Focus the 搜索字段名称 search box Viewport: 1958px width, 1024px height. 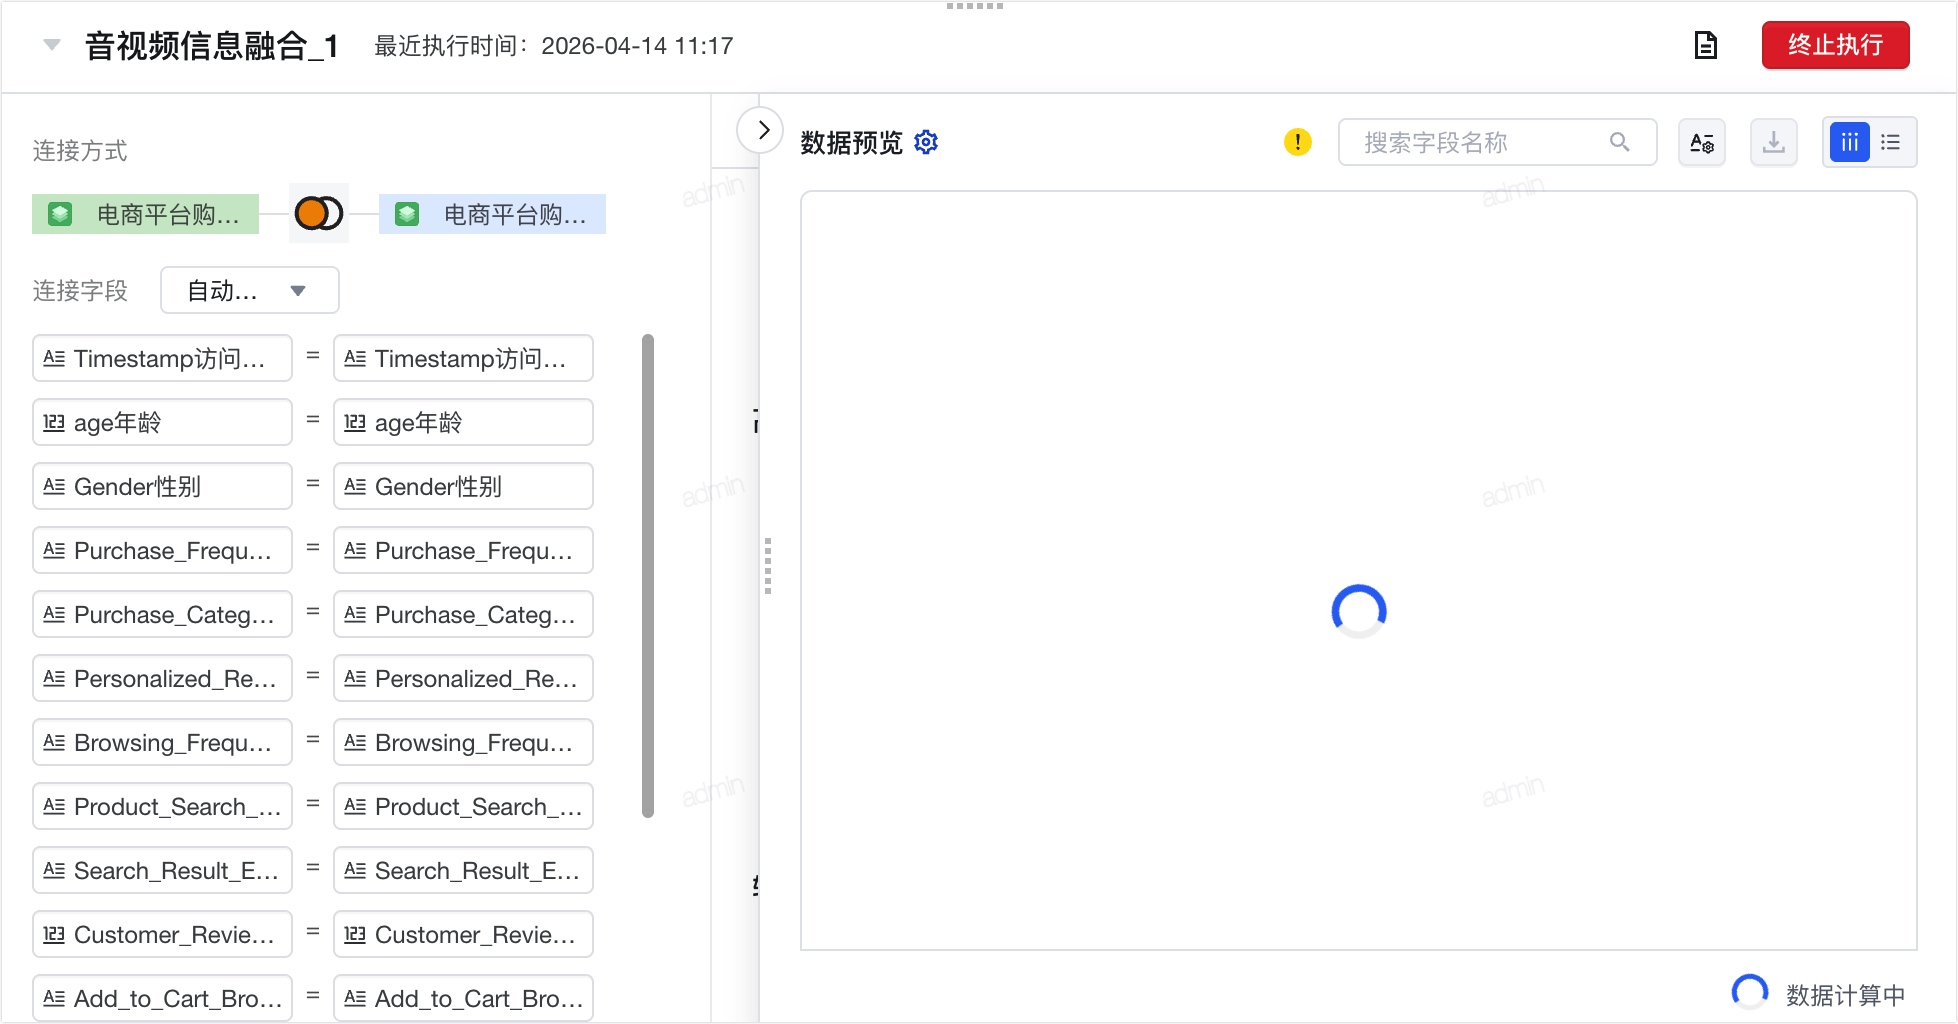pyautogui.click(x=1497, y=142)
